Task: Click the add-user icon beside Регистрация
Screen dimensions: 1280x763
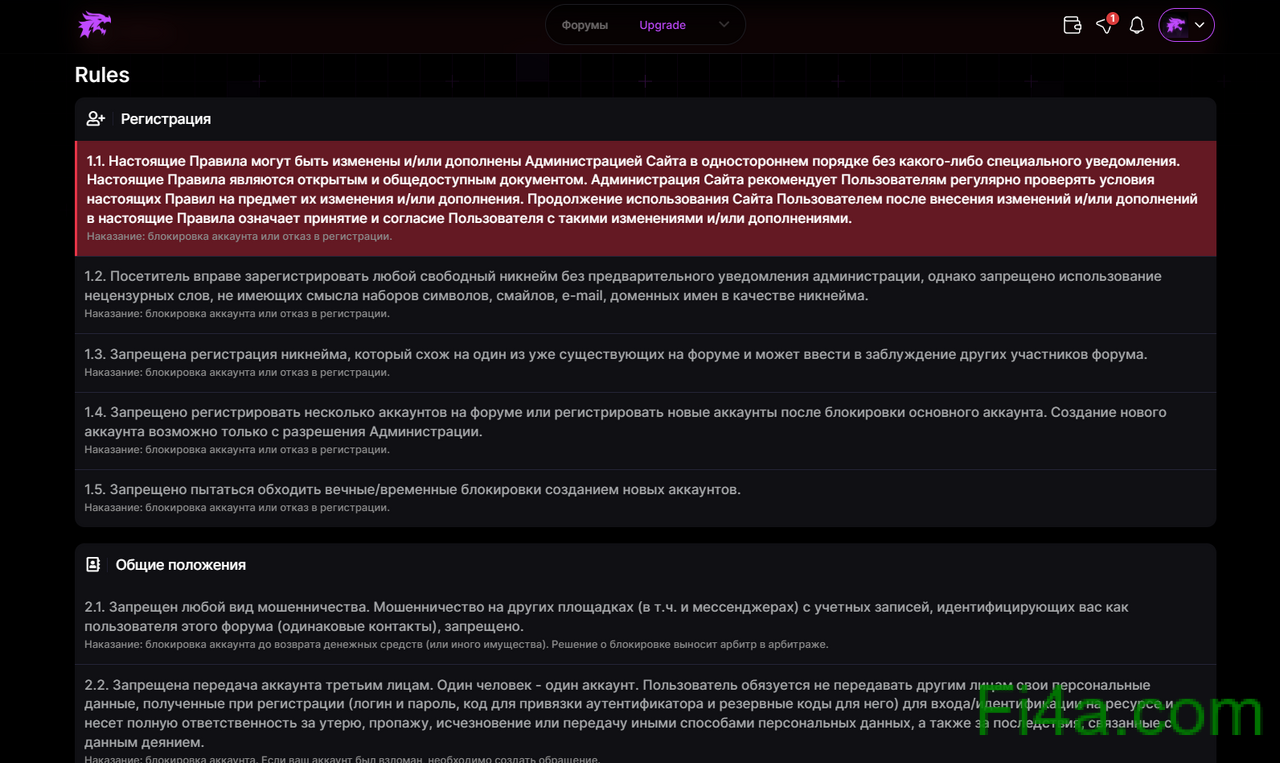Action: click(96, 119)
